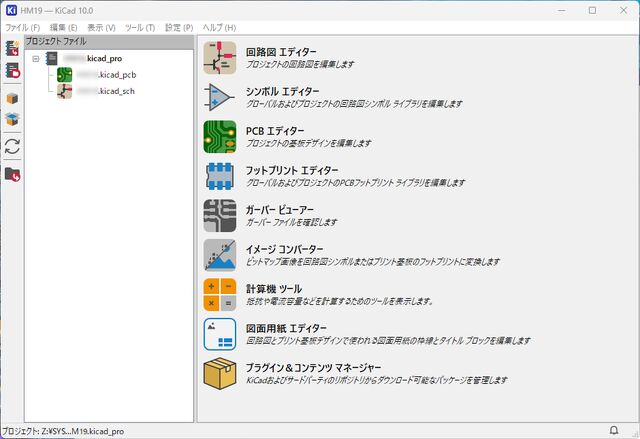Image resolution: width=640 pixels, height=439 pixels.
Task: Click the archive project box icon
Action: coord(12,98)
